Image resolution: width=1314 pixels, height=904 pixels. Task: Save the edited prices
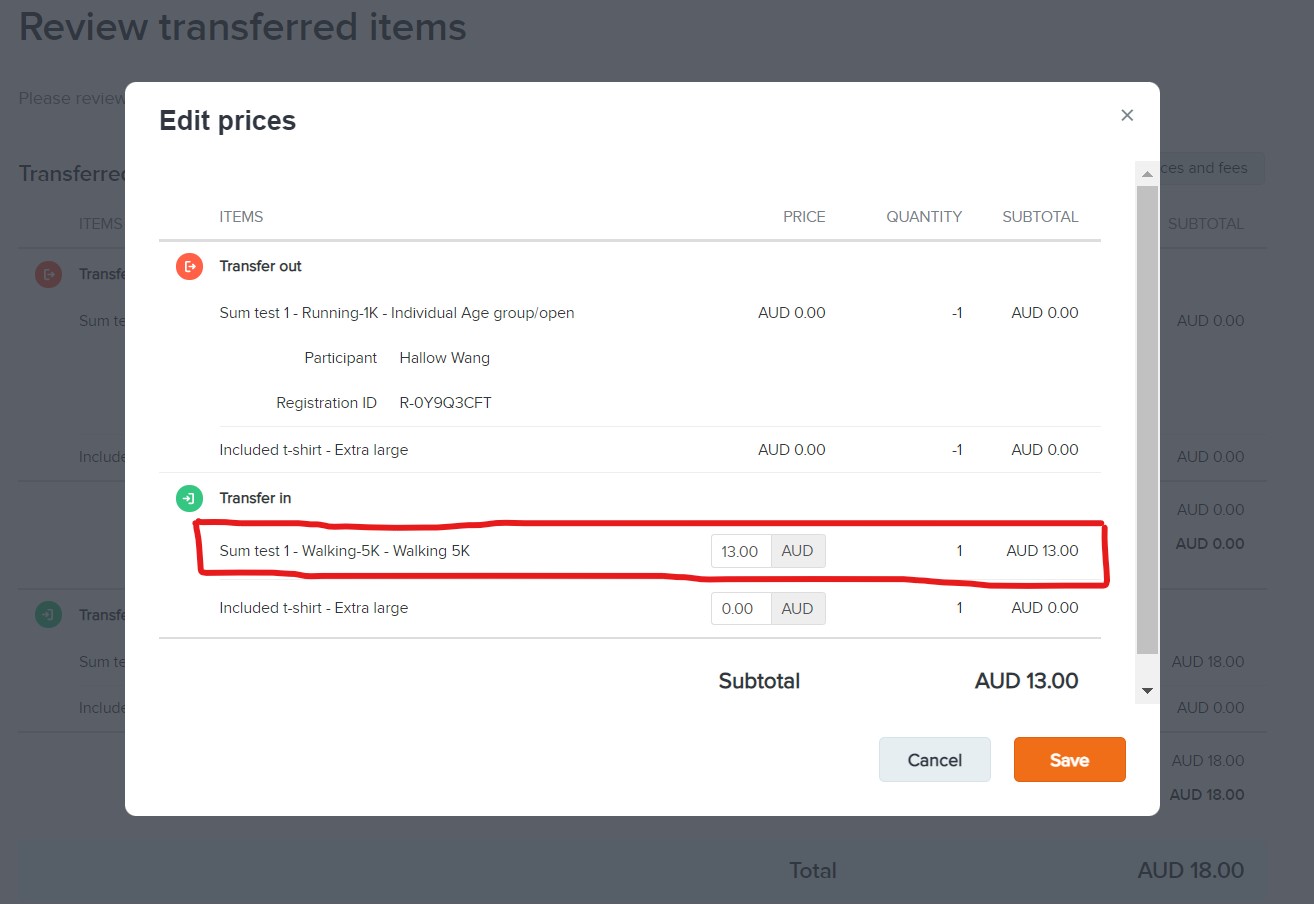(1069, 760)
